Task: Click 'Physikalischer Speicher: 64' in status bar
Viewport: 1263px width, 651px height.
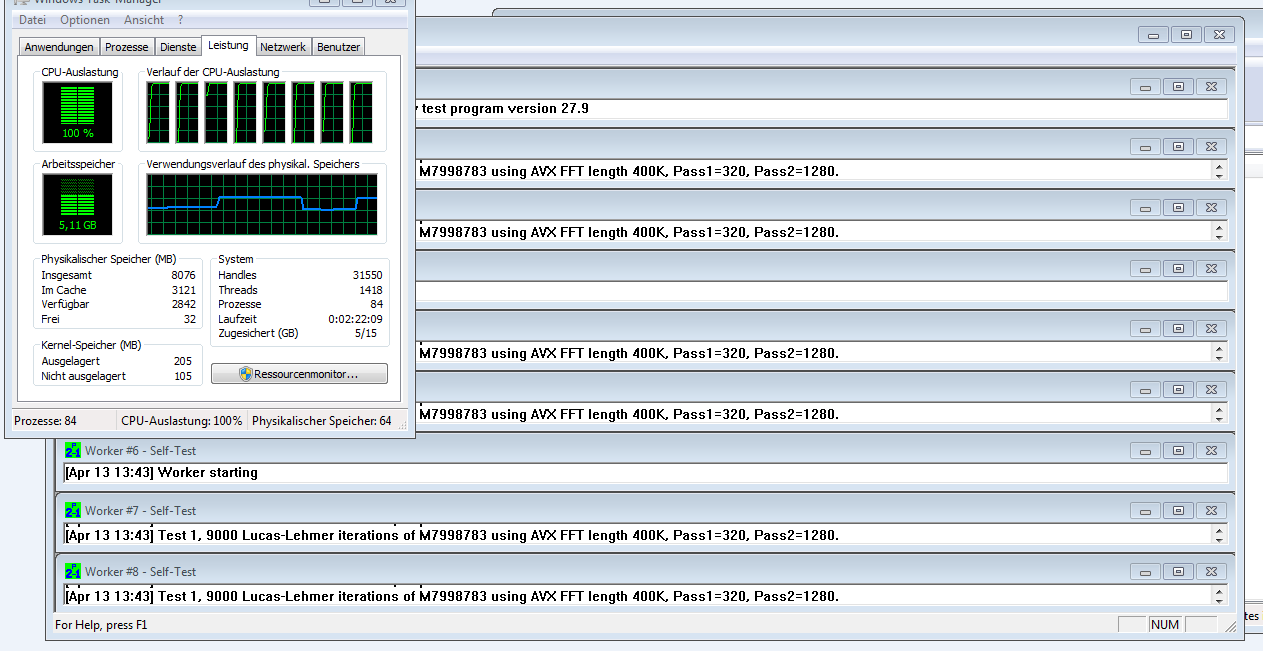Action: coord(322,421)
